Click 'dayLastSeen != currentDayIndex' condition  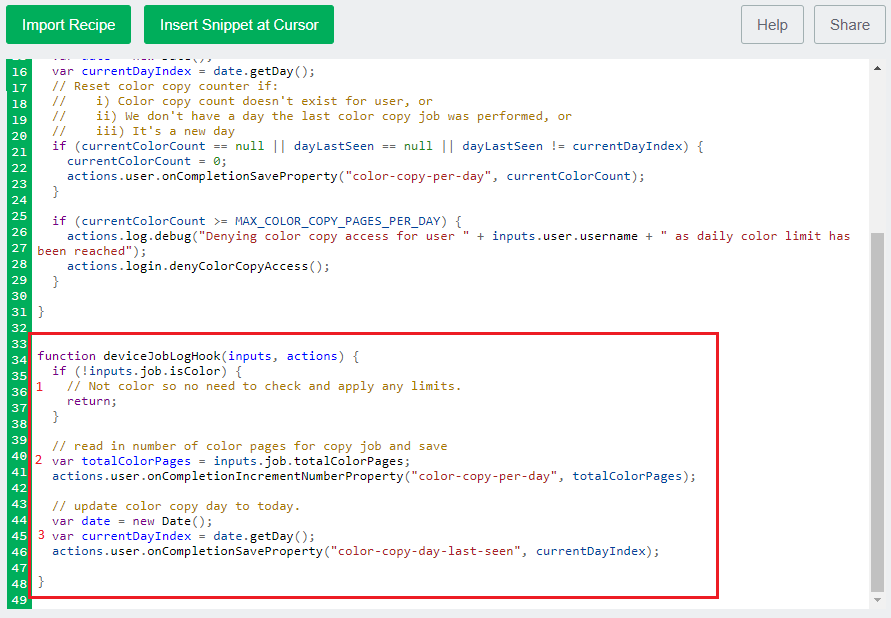point(572,147)
